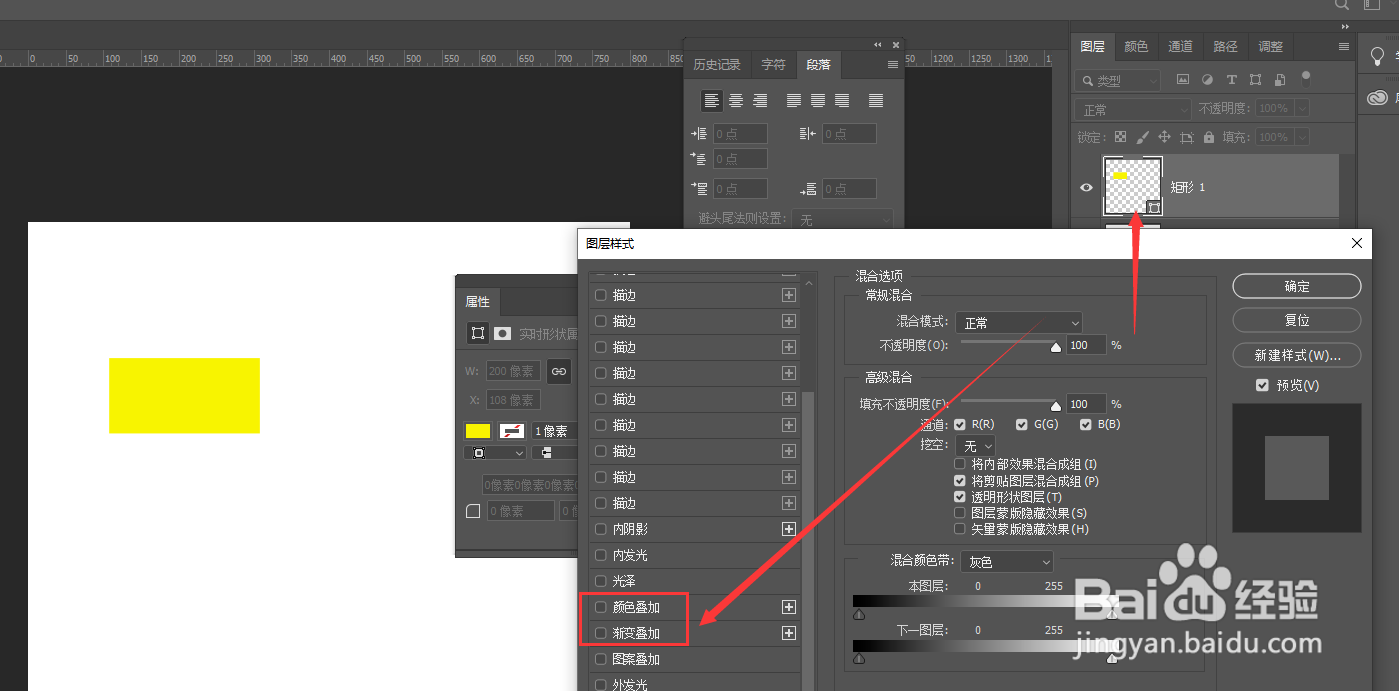Click the 确定 button
Image resolution: width=1399 pixels, height=691 pixels.
coord(1297,286)
